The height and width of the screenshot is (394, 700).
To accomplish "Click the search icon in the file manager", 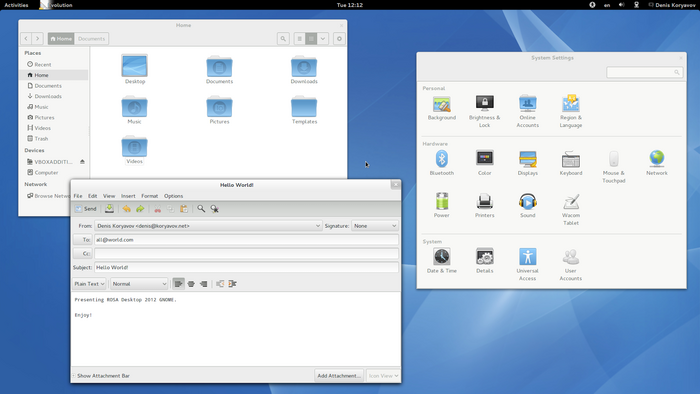I will point(283,39).
